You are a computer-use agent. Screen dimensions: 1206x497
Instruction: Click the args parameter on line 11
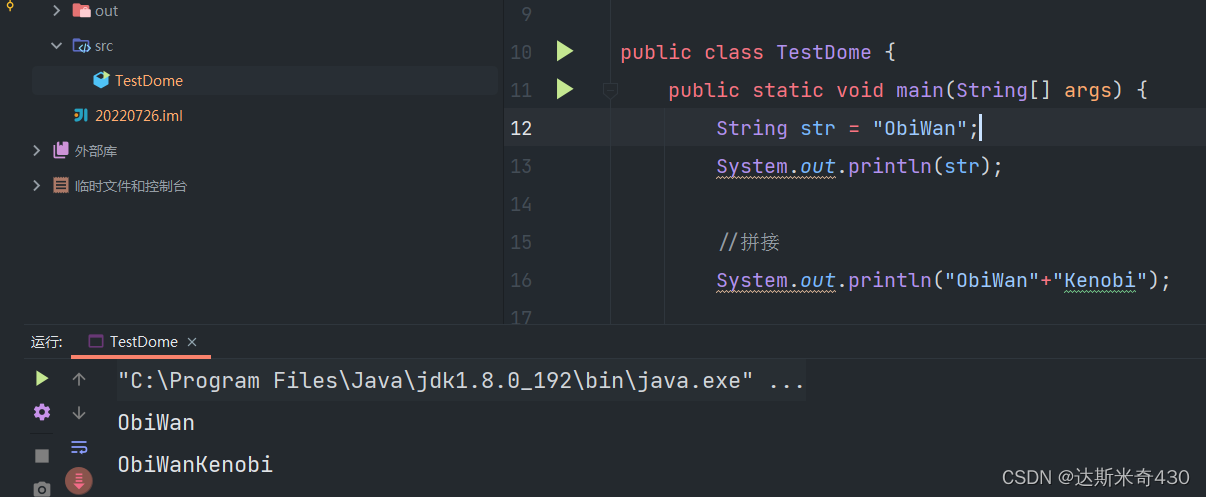[x=1088, y=90]
